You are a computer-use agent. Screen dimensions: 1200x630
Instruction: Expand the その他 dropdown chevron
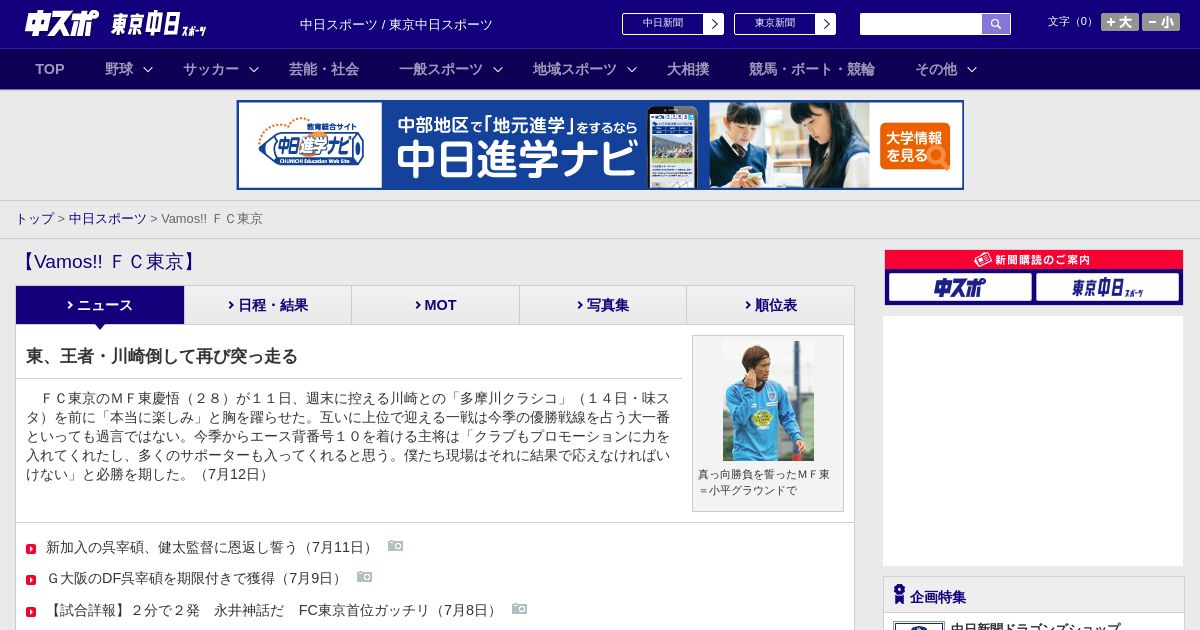point(972,69)
